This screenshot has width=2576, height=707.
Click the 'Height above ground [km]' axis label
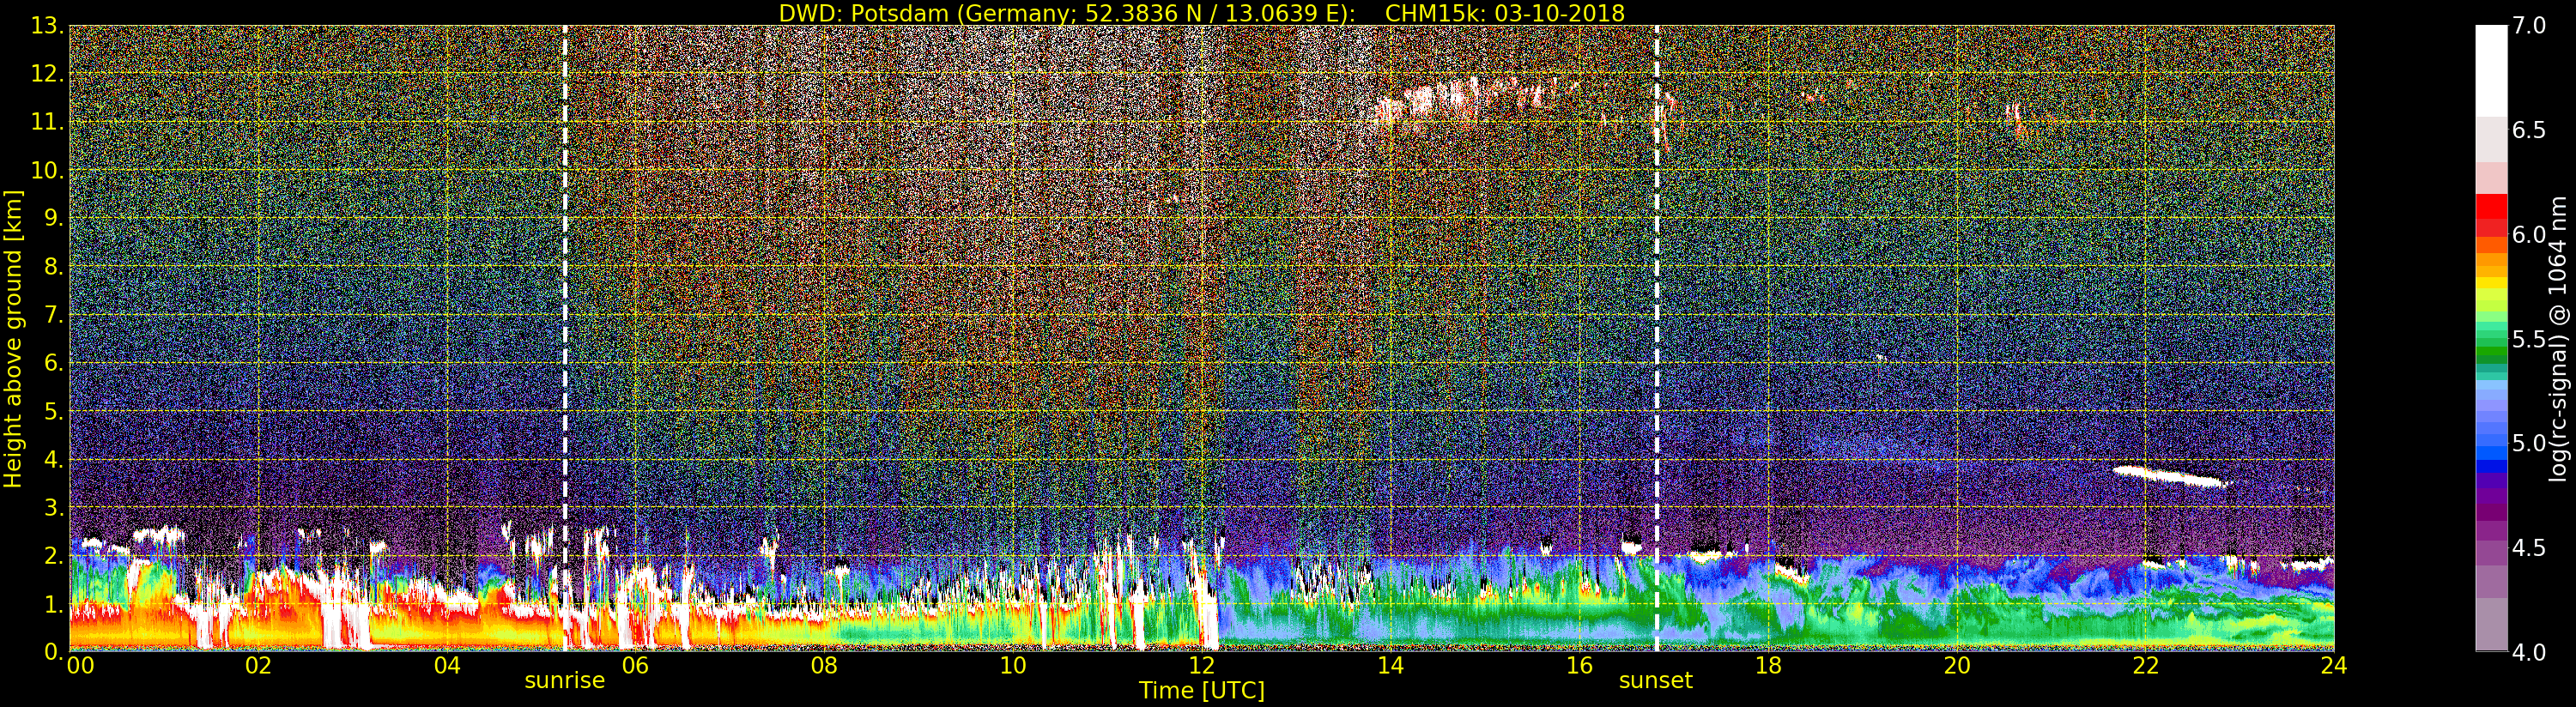13,339
